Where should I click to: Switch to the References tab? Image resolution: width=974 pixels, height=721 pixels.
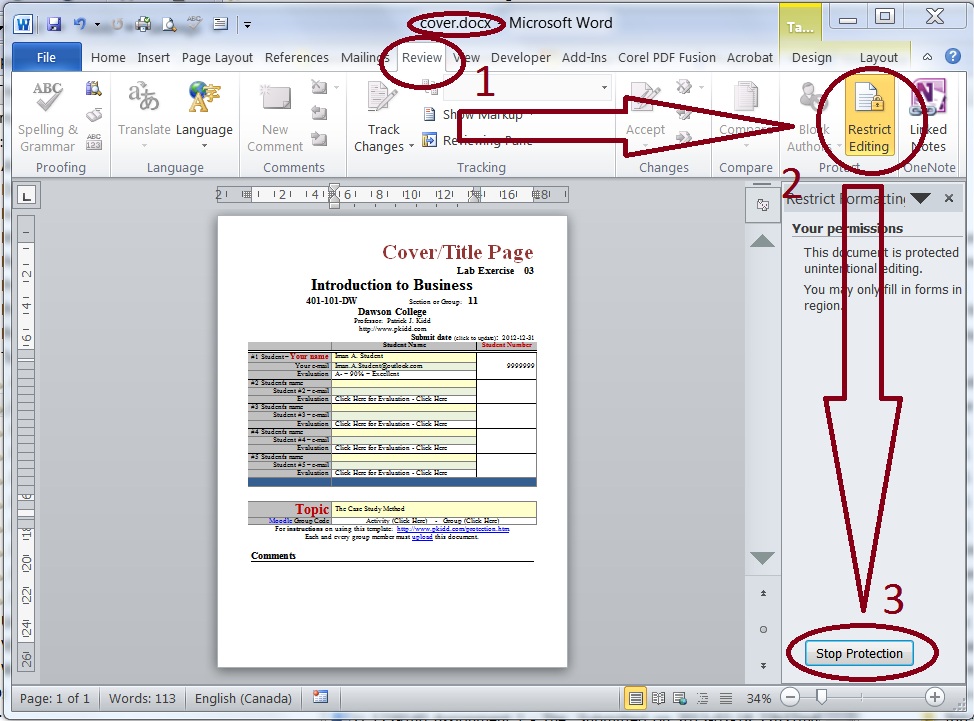[296, 57]
